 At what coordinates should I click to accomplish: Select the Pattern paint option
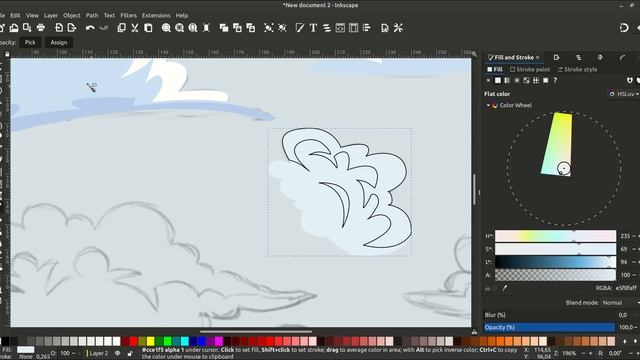tap(536, 80)
